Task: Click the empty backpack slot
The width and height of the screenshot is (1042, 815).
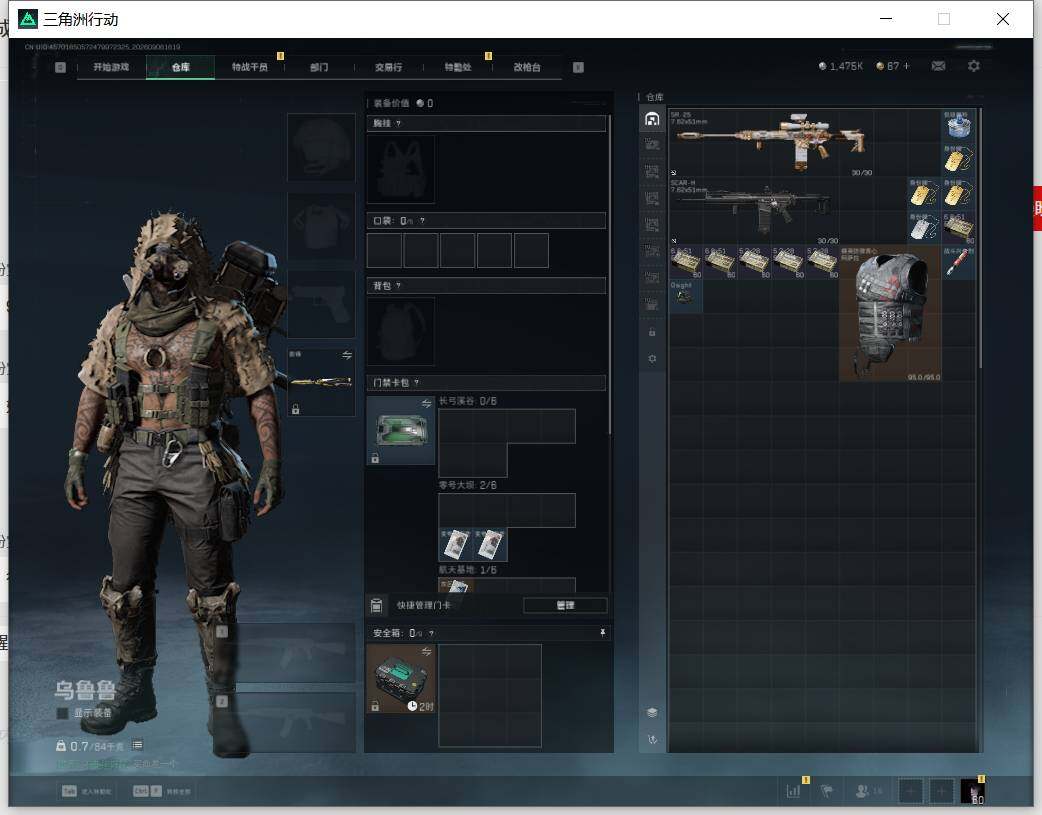Action: tap(401, 332)
